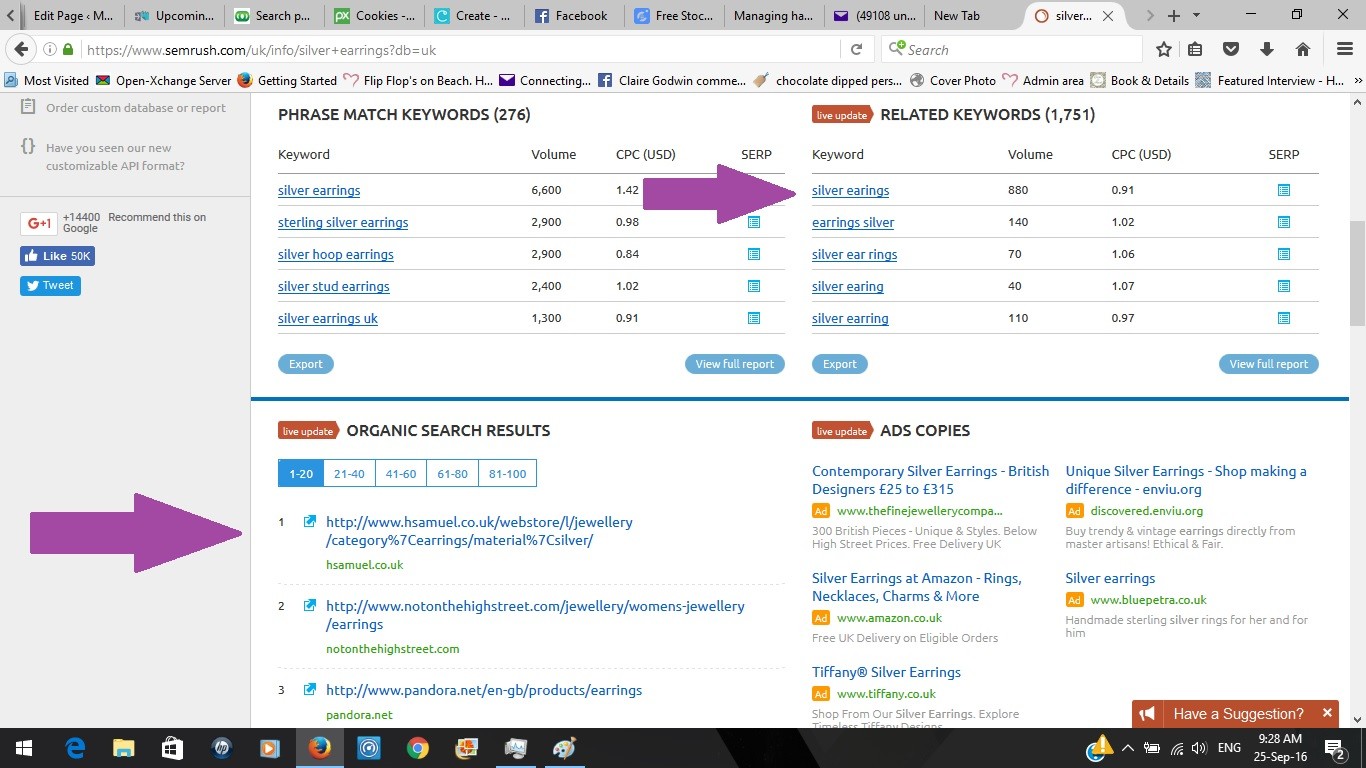View full report for phrase match keywords
This screenshot has width=1366, height=768.
735,364
